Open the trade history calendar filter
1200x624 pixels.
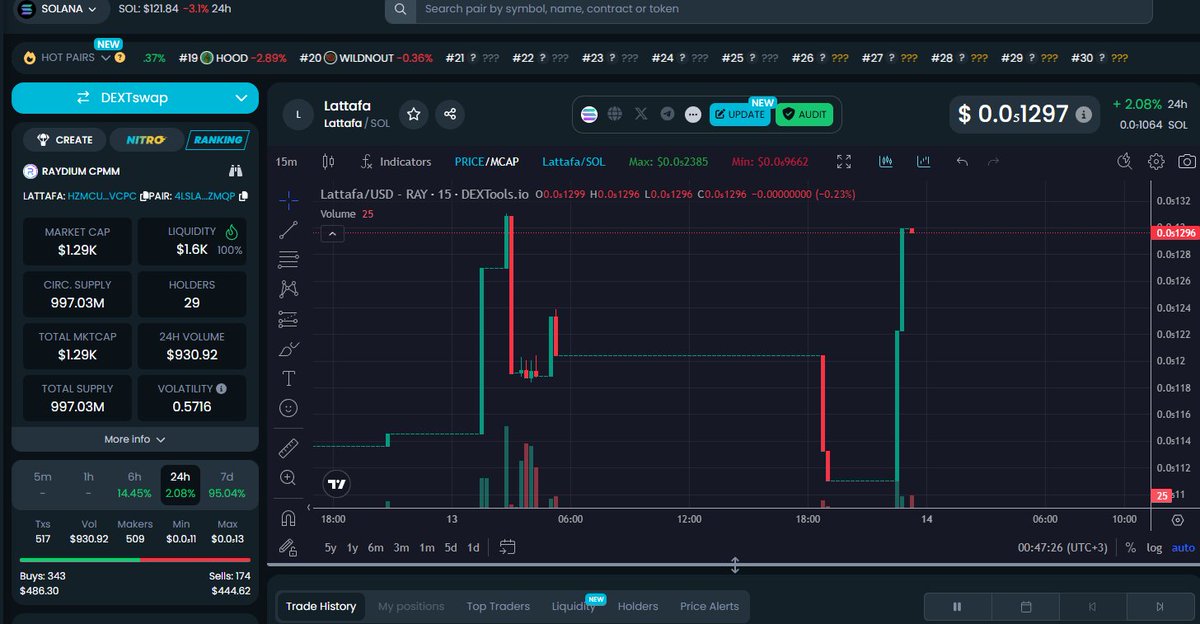(x=1025, y=606)
